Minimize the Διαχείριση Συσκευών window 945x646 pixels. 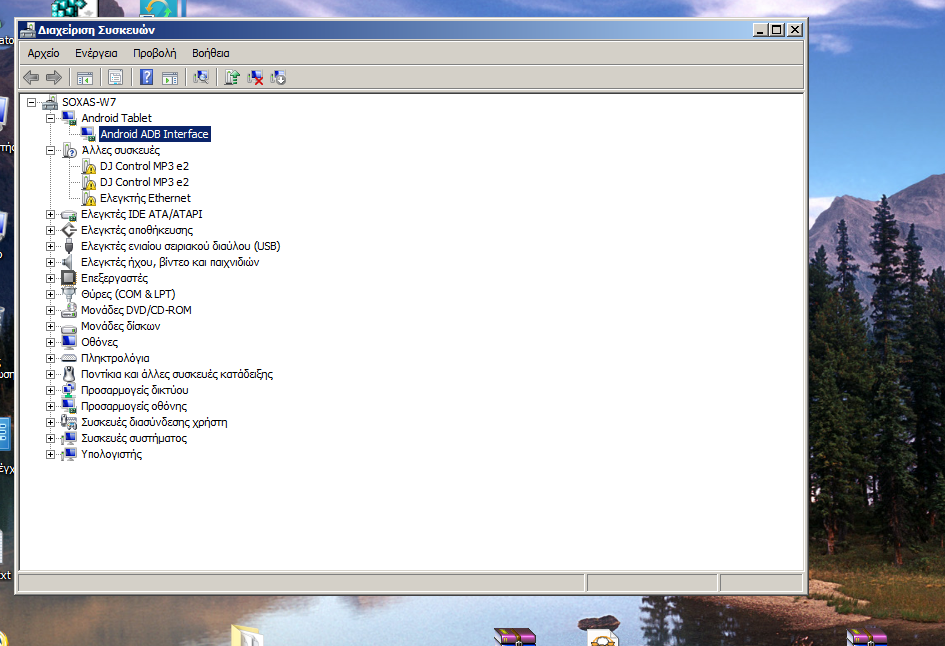(x=761, y=30)
